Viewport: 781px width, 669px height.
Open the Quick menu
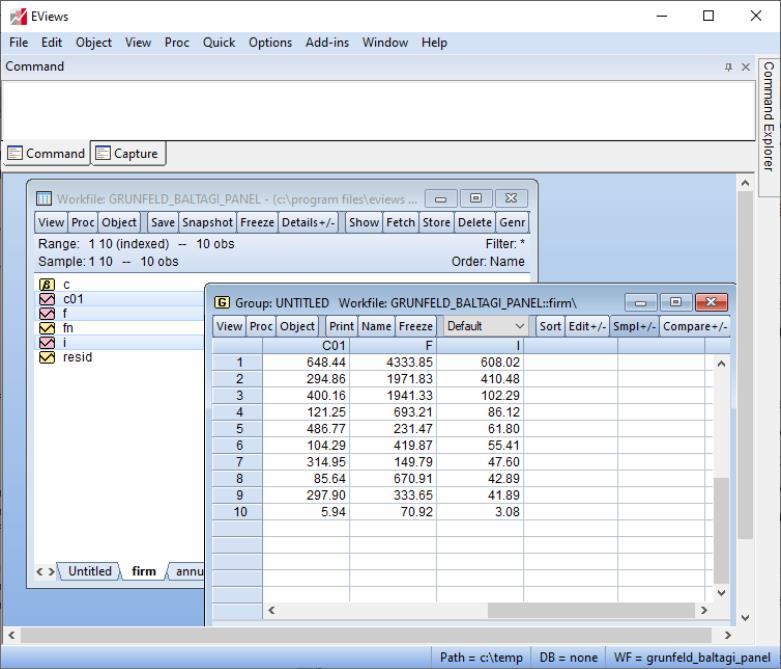point(219,43)
